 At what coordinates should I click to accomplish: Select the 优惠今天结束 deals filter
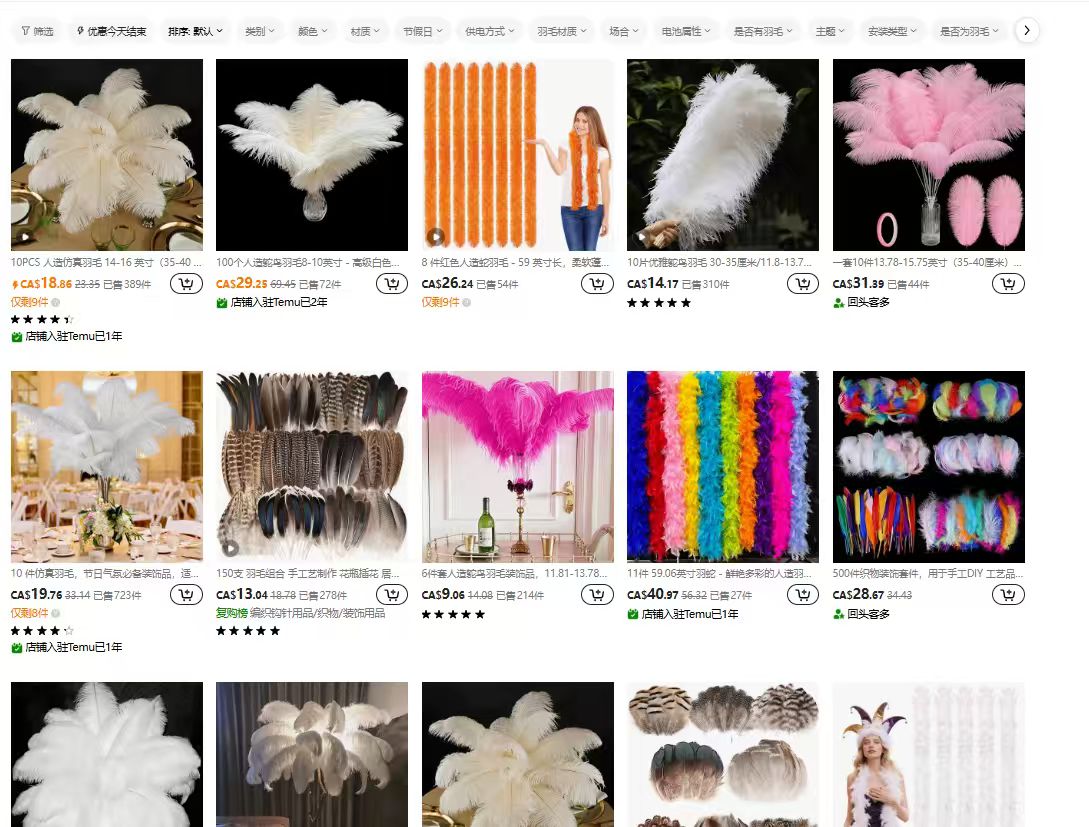click(x=111, y=31)
